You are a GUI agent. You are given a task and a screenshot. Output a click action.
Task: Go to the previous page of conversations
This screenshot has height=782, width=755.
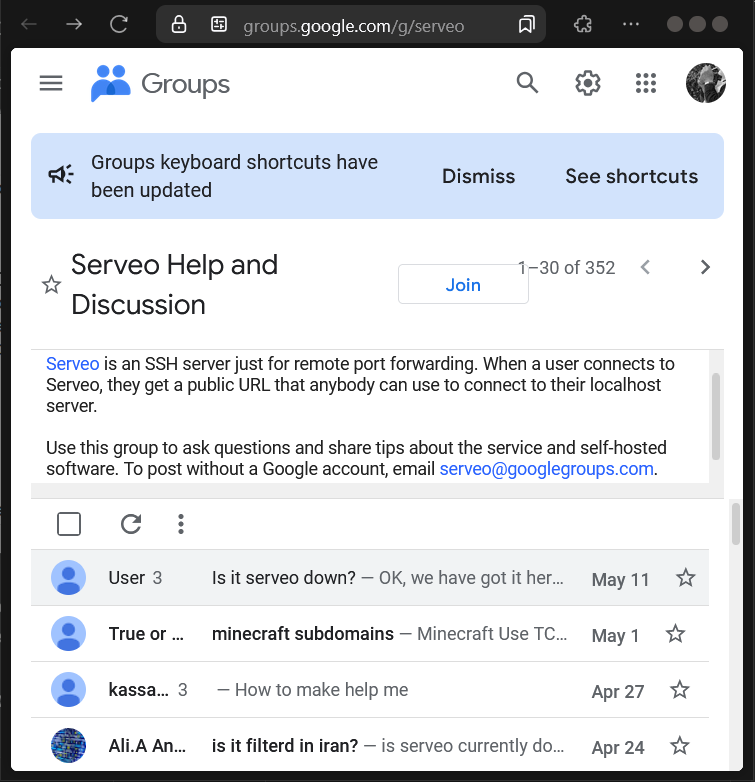pos(645,267)
